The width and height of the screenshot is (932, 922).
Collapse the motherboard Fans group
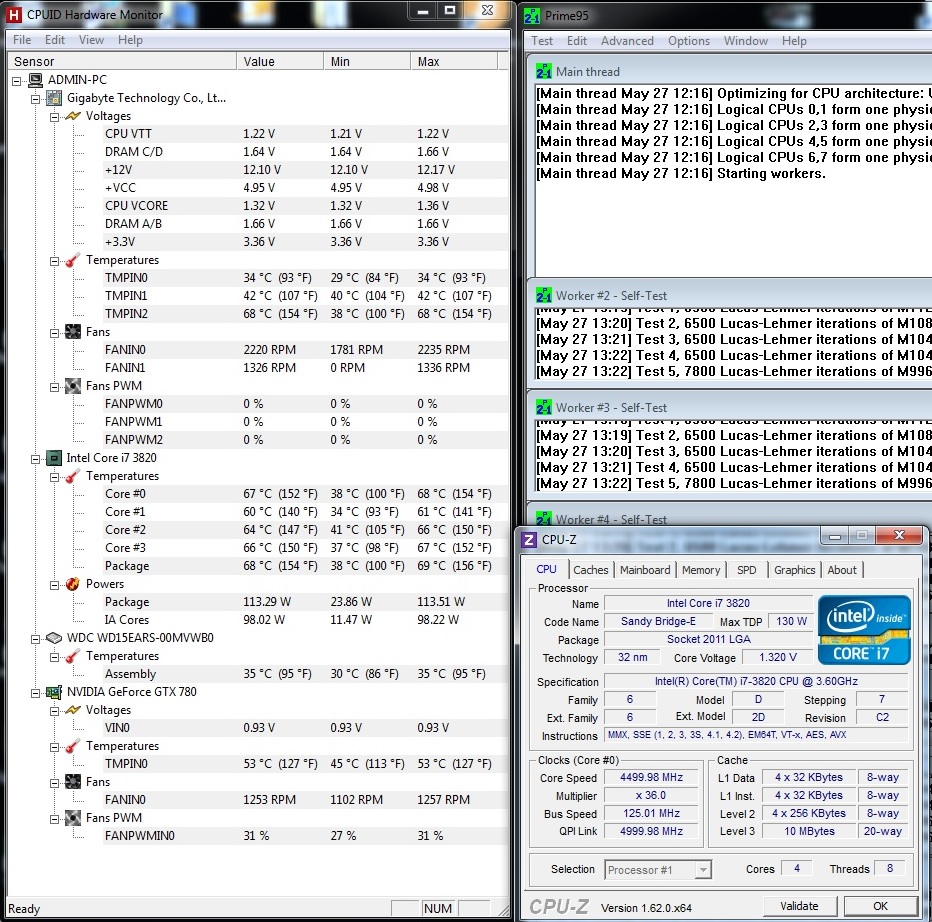click(x=55, y=333)
